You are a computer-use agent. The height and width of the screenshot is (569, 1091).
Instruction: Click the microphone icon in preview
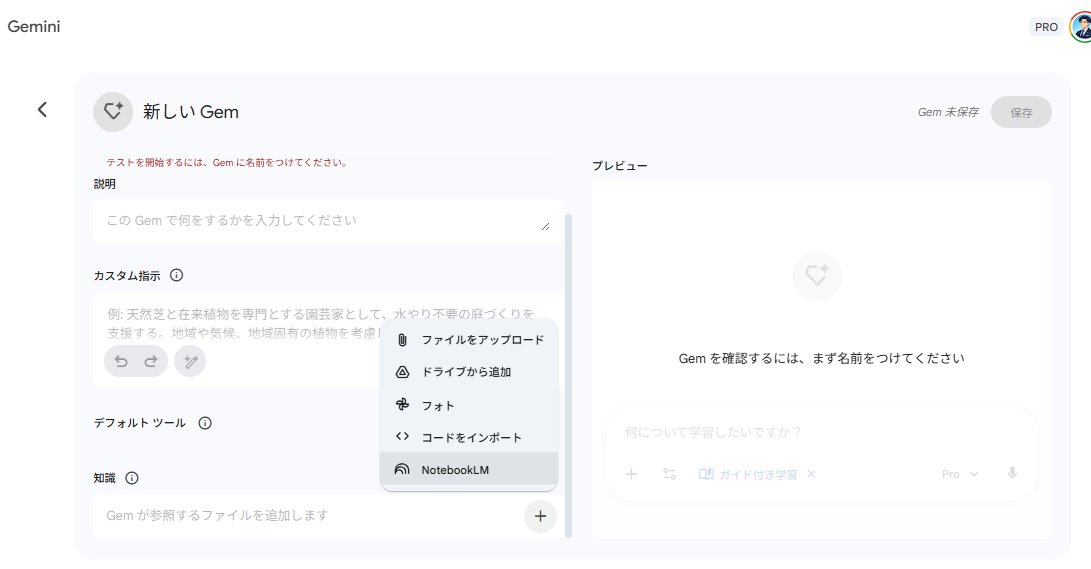[1012, 473]
